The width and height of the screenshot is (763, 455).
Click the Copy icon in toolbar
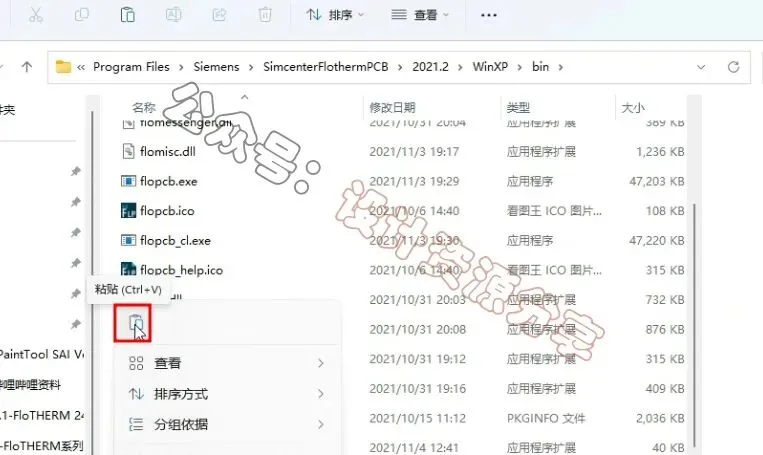81,15
